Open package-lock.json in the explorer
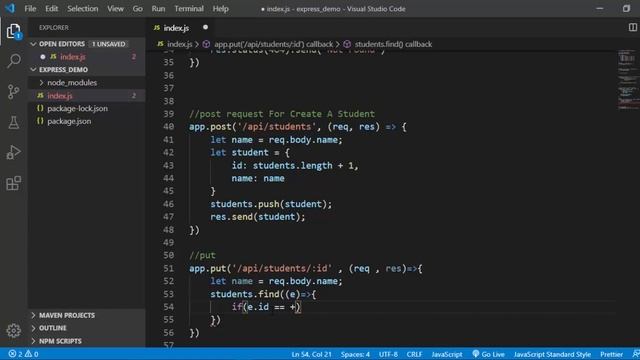640x360 pixels. [x=77, y=108]
